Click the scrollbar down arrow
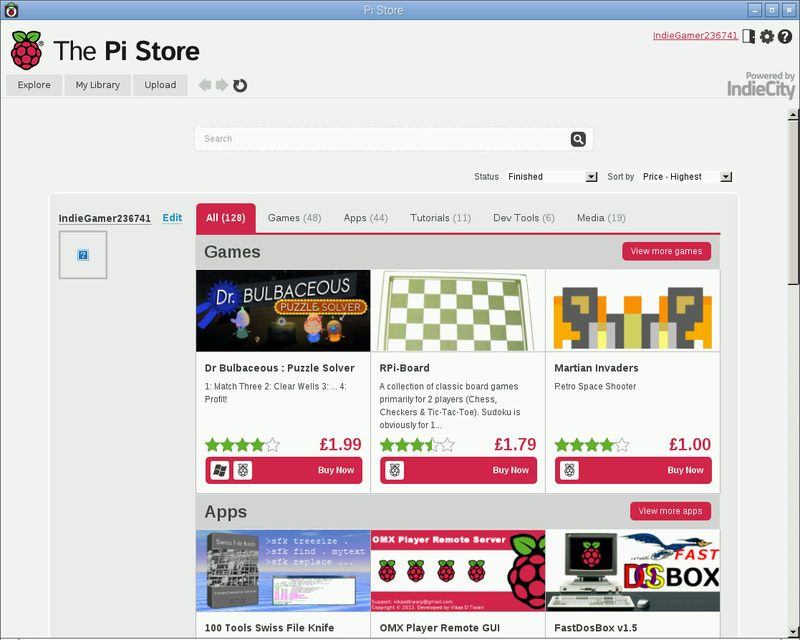Viewport: 800px width, 640px height. (792, 631)
